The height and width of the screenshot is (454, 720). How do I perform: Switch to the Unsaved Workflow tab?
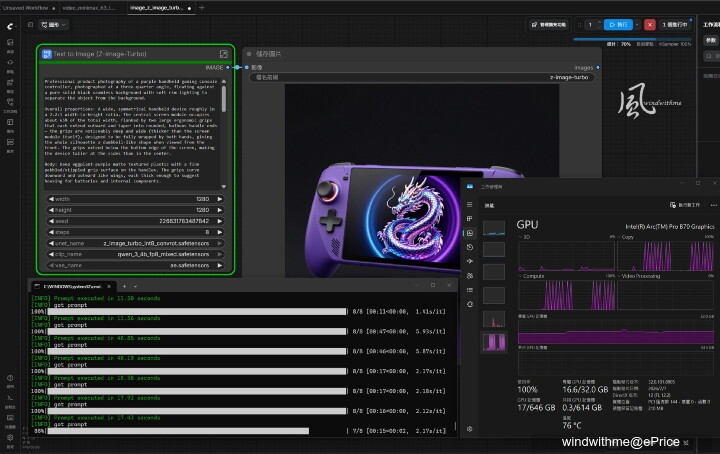[26, 8]
